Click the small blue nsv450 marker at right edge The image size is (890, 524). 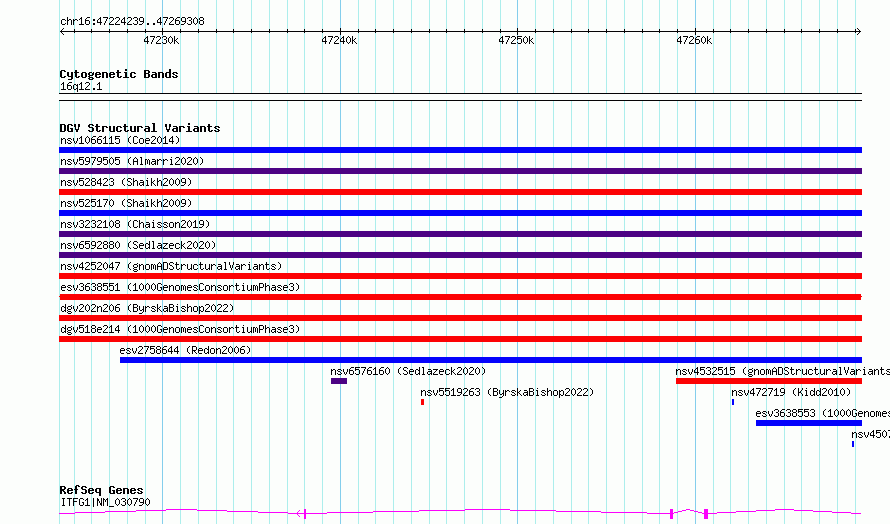click(x=853, y=444)
